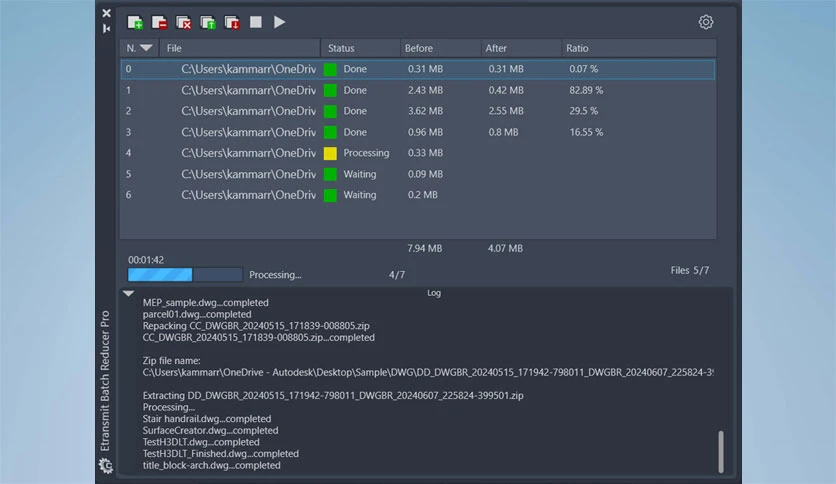Click the green status square of row 5
This screenshot has height=484, width=836.
[330, 174]
